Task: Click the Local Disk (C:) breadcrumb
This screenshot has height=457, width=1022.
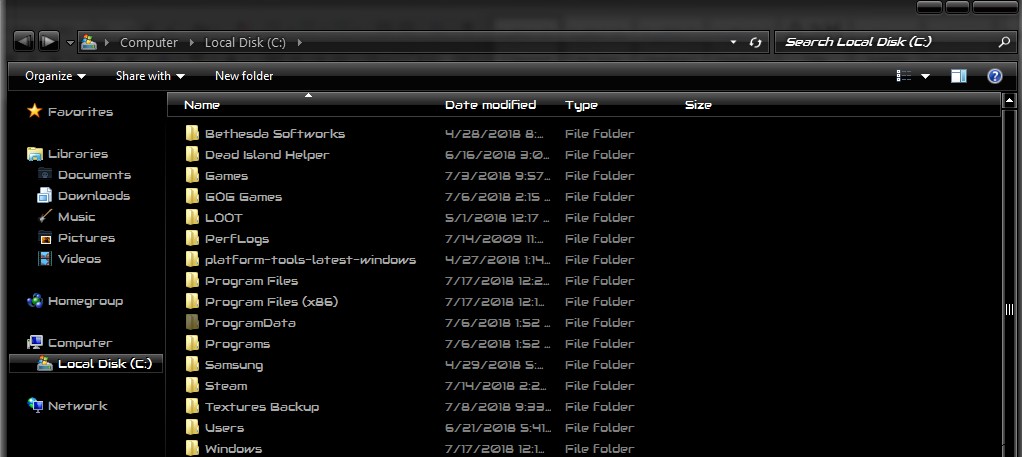Action: coord(245,42)
